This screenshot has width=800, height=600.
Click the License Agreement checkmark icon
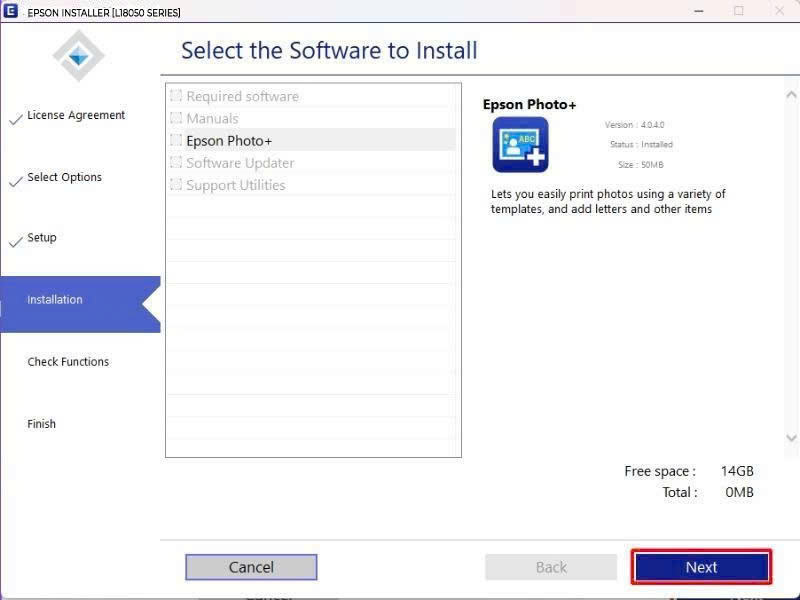(16, 119)
